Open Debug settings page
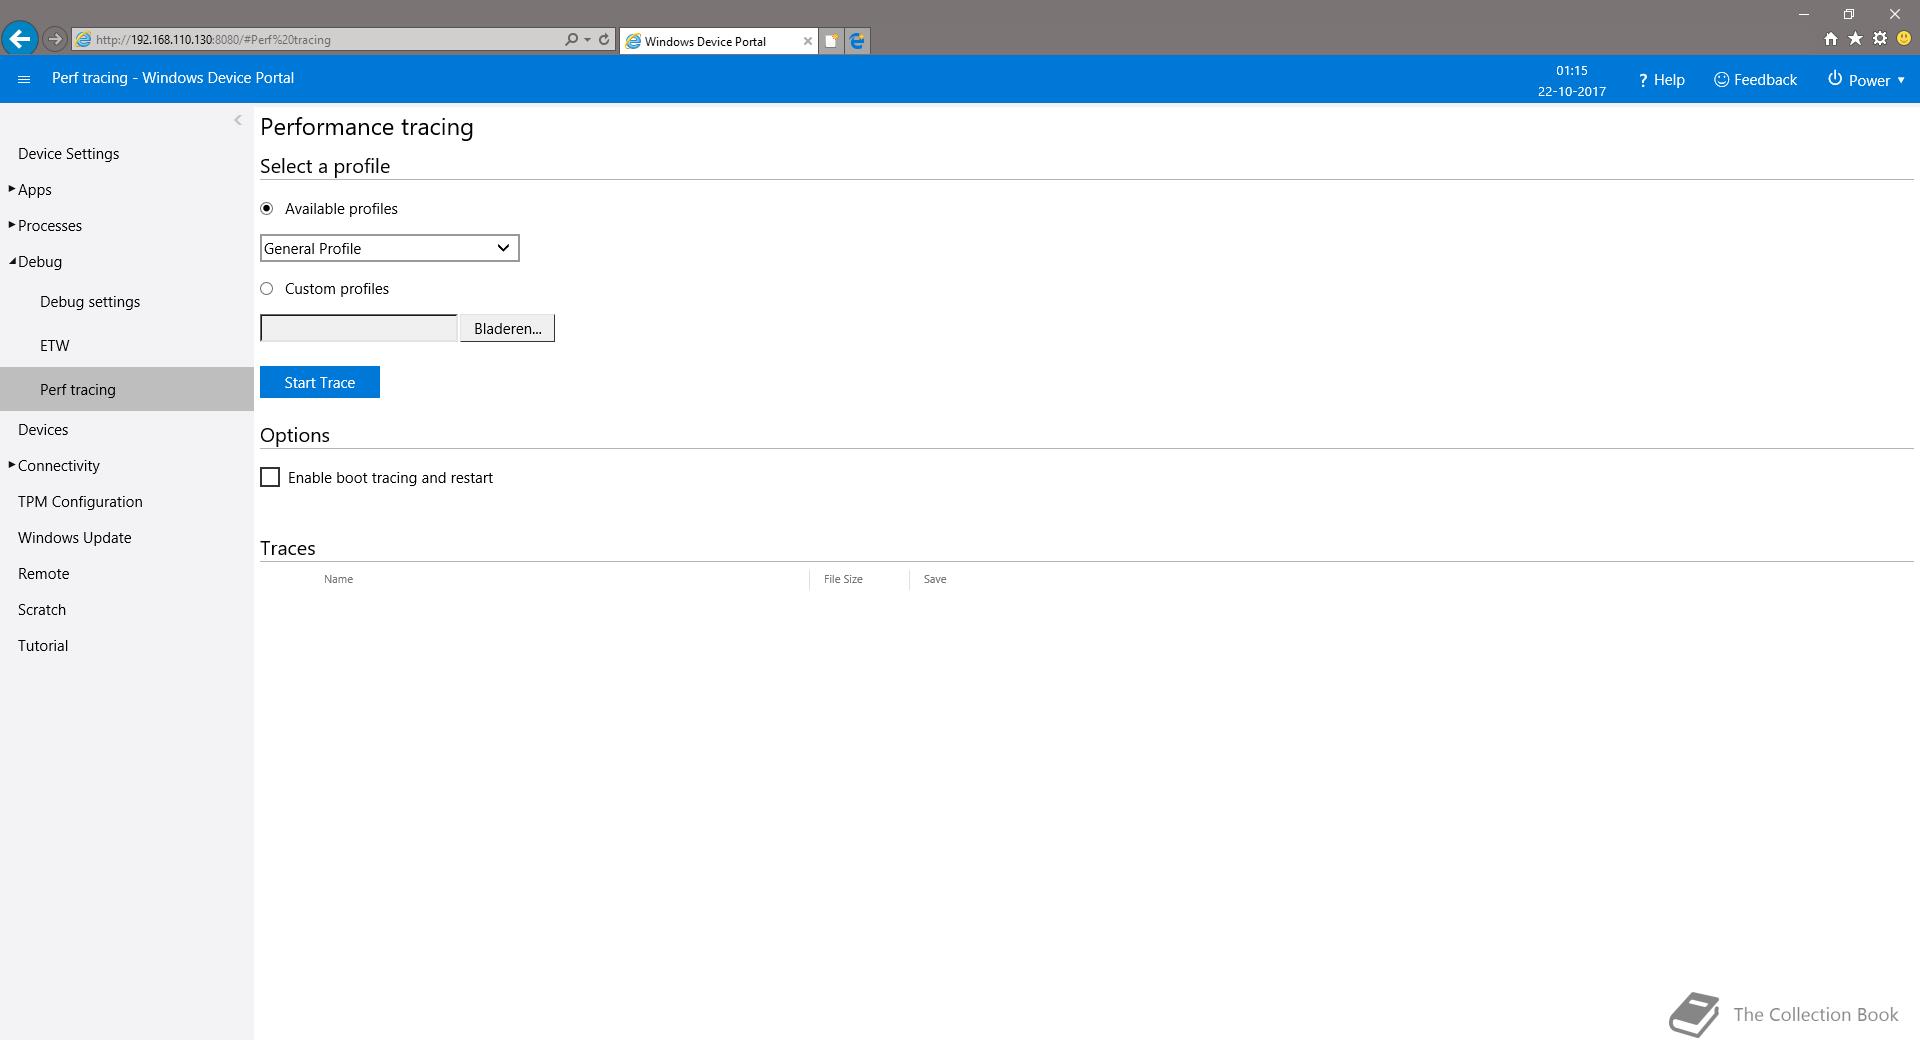 (x=90, y=302)
